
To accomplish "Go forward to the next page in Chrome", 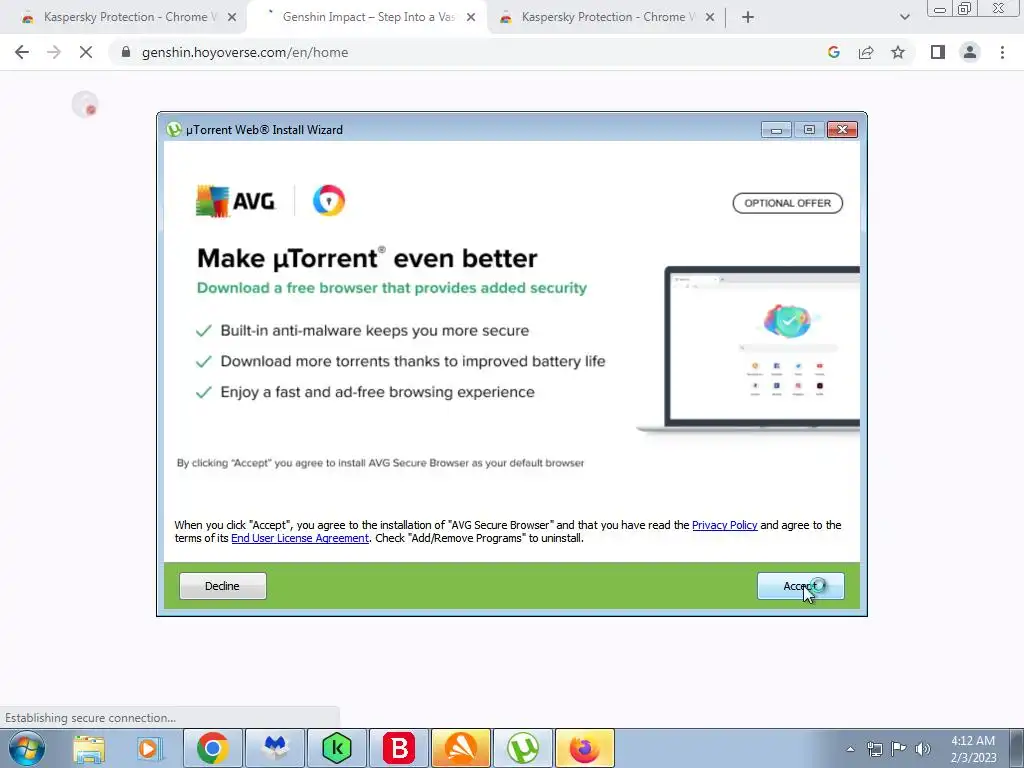I will (54, 52).
